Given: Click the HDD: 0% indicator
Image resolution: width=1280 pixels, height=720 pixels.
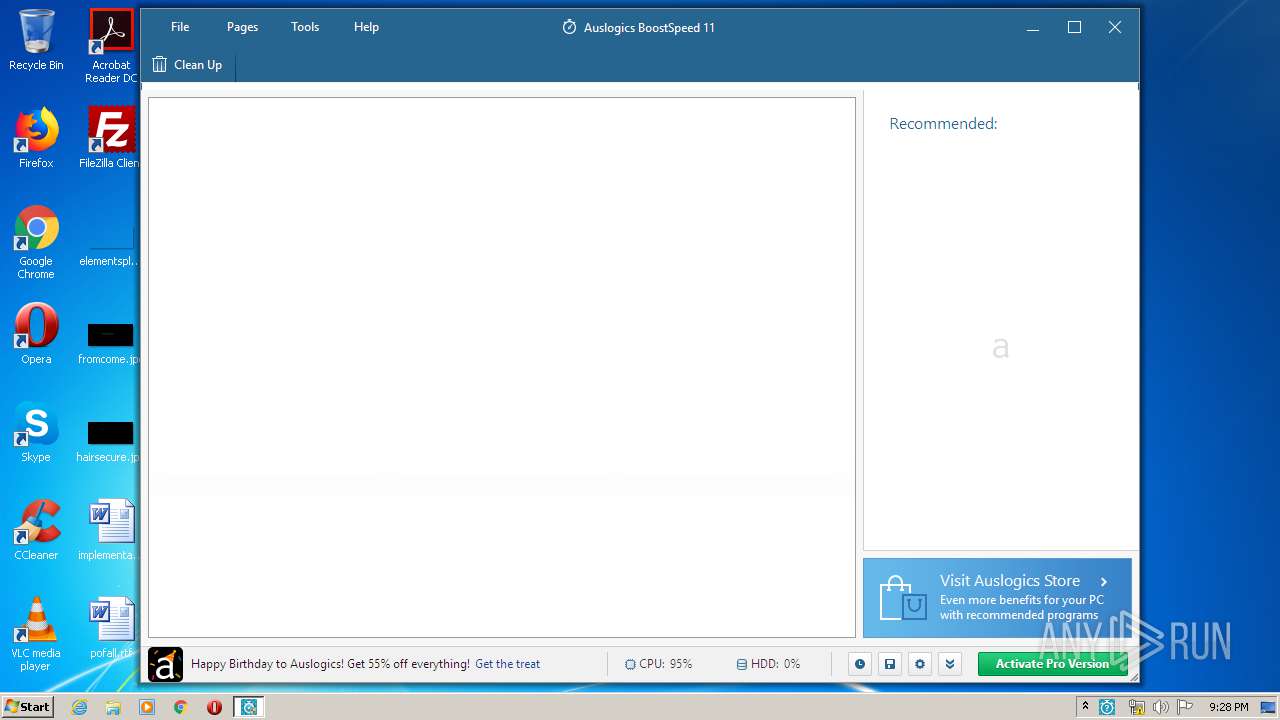Looking at the screenshot, I should point(768,664).
